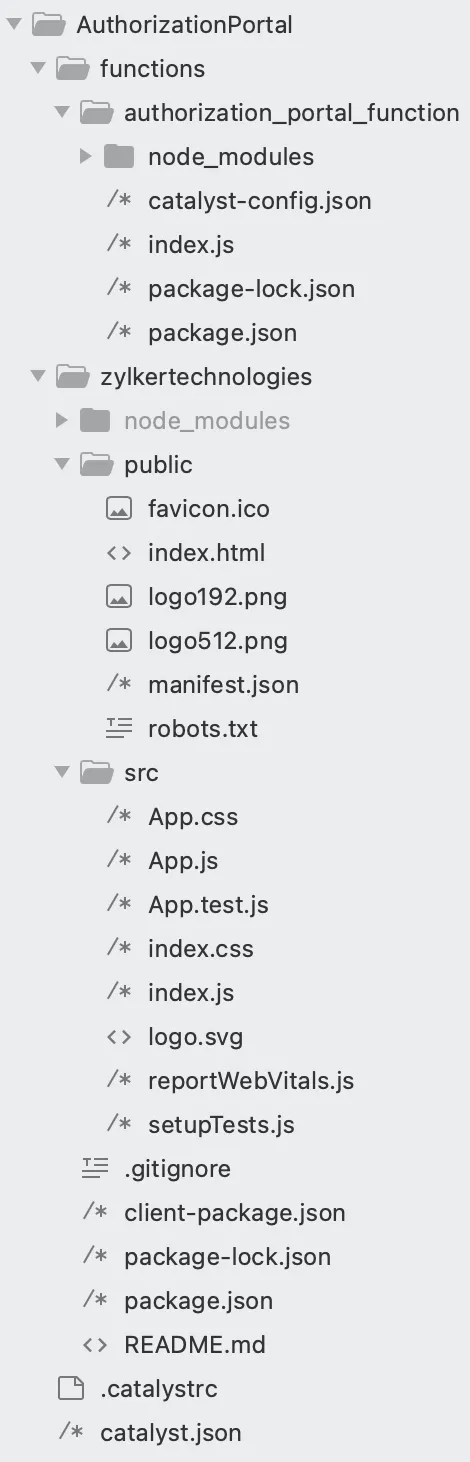This screenshot has width=470, height=1462.
Task: Open catalyst.json at the root level
Action: click(x=171, y=1433)
